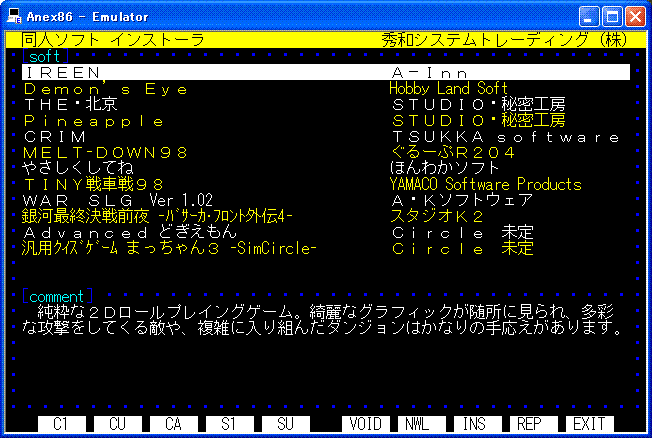Click the SU function key label
The height and width of the screenshot is (438, 652).
point(286,424)
